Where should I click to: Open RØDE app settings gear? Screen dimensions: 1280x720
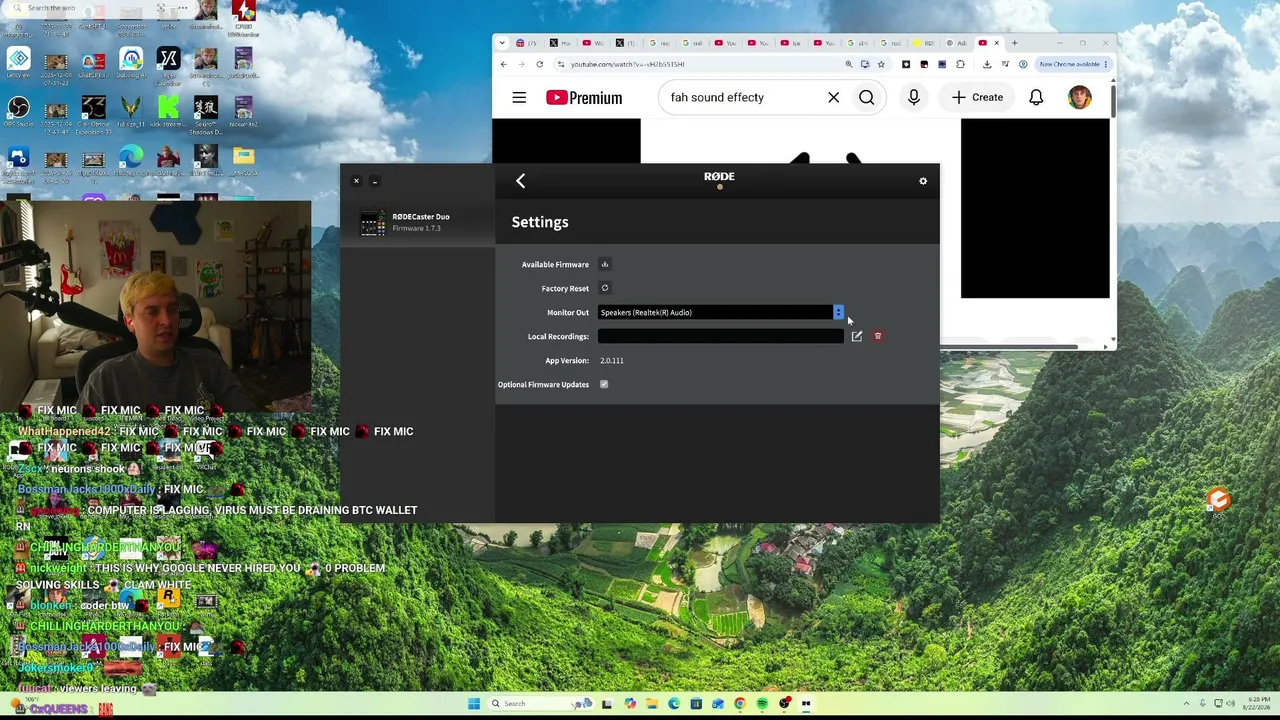point(923,181)
